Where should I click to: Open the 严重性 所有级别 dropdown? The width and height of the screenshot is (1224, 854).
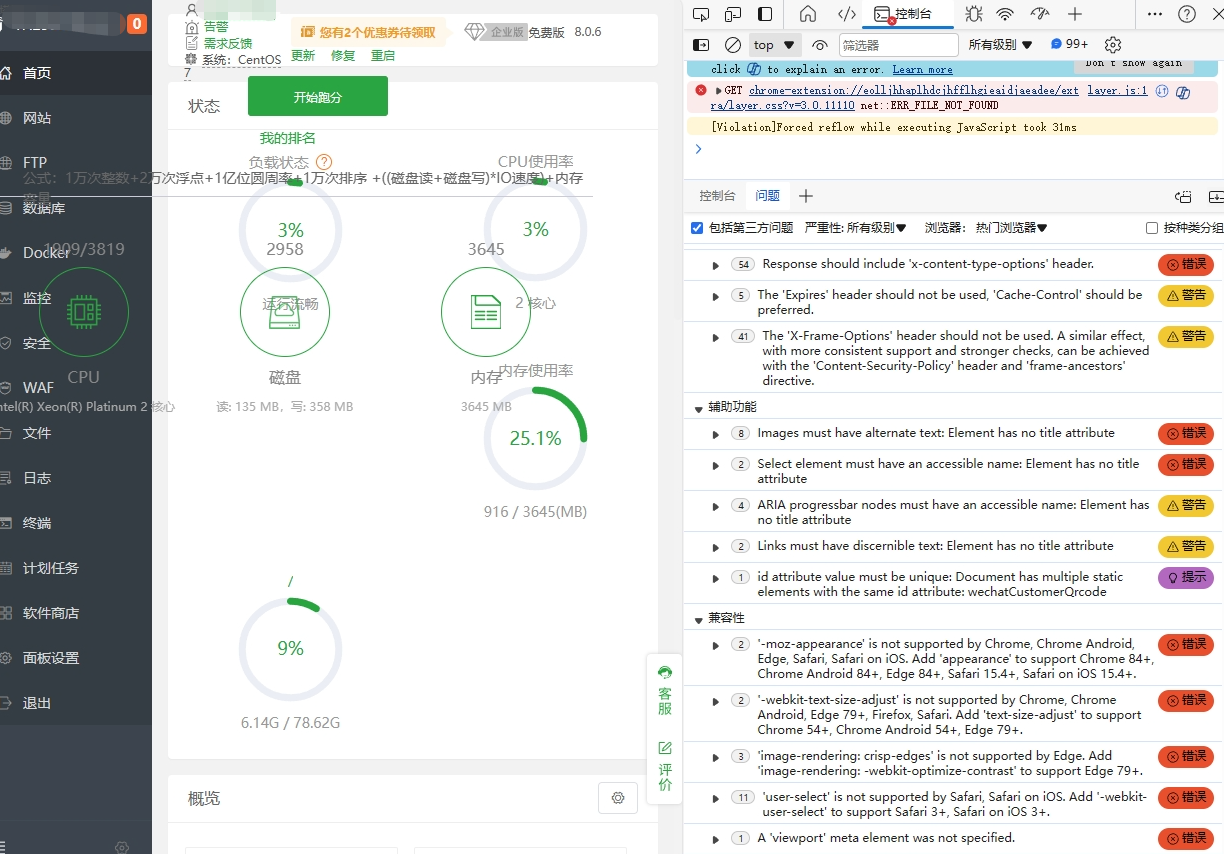click(x=856, y=228)
